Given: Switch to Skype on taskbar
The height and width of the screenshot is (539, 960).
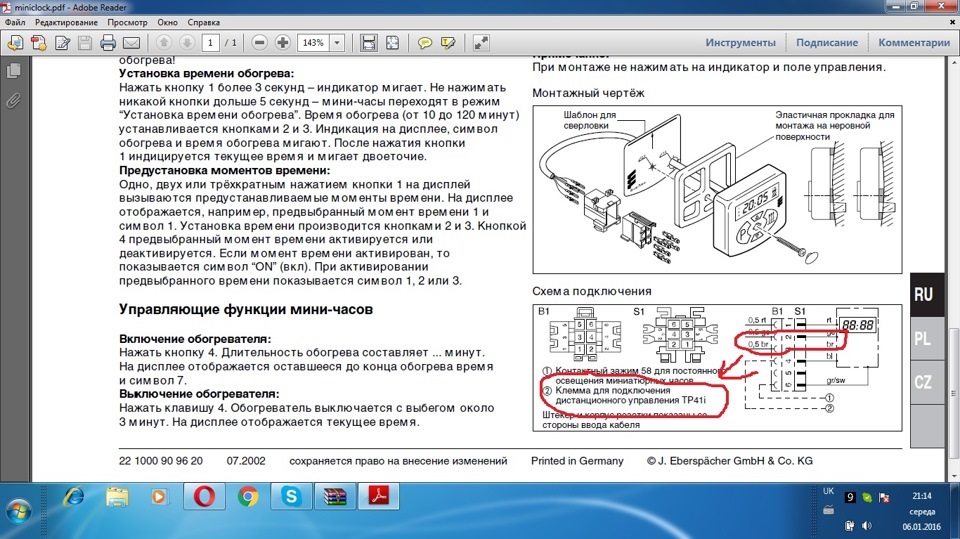Looking at the screenshot, I should coord(291,496).
